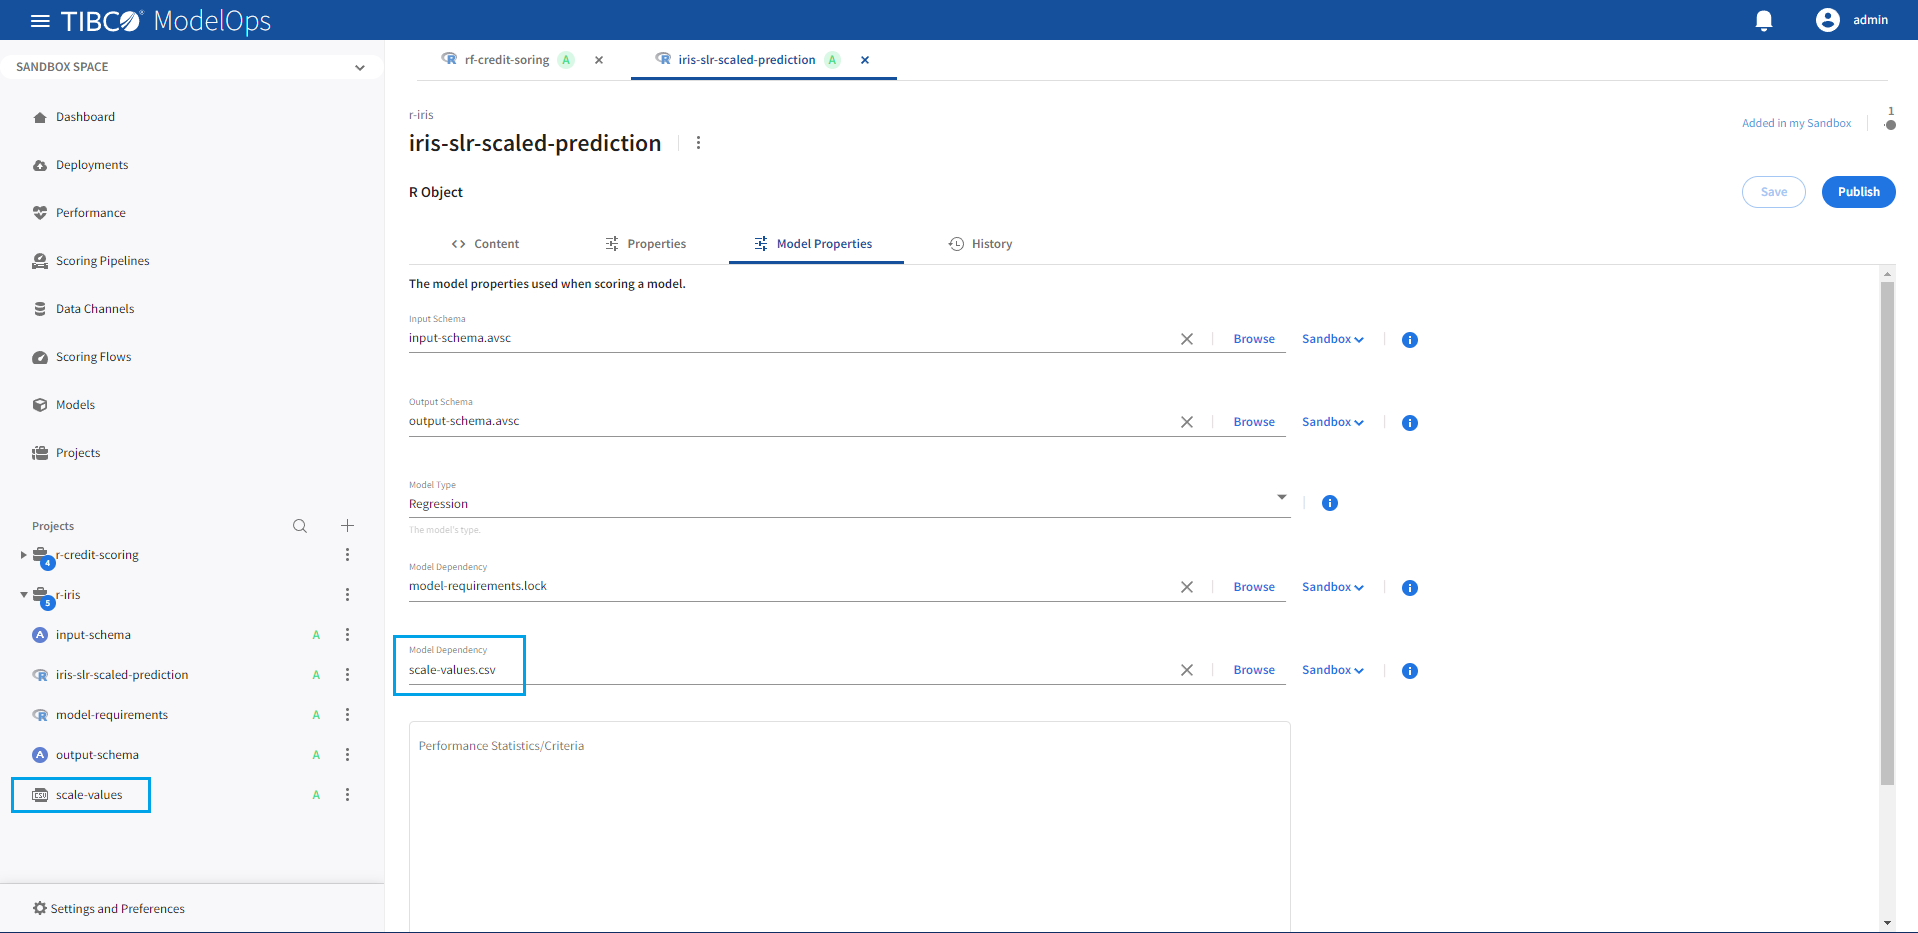Open kebab menu beside iris-slr-scaled-prediction title
Viewport: 1918px width, 933px height.
(x=698, y=143)
